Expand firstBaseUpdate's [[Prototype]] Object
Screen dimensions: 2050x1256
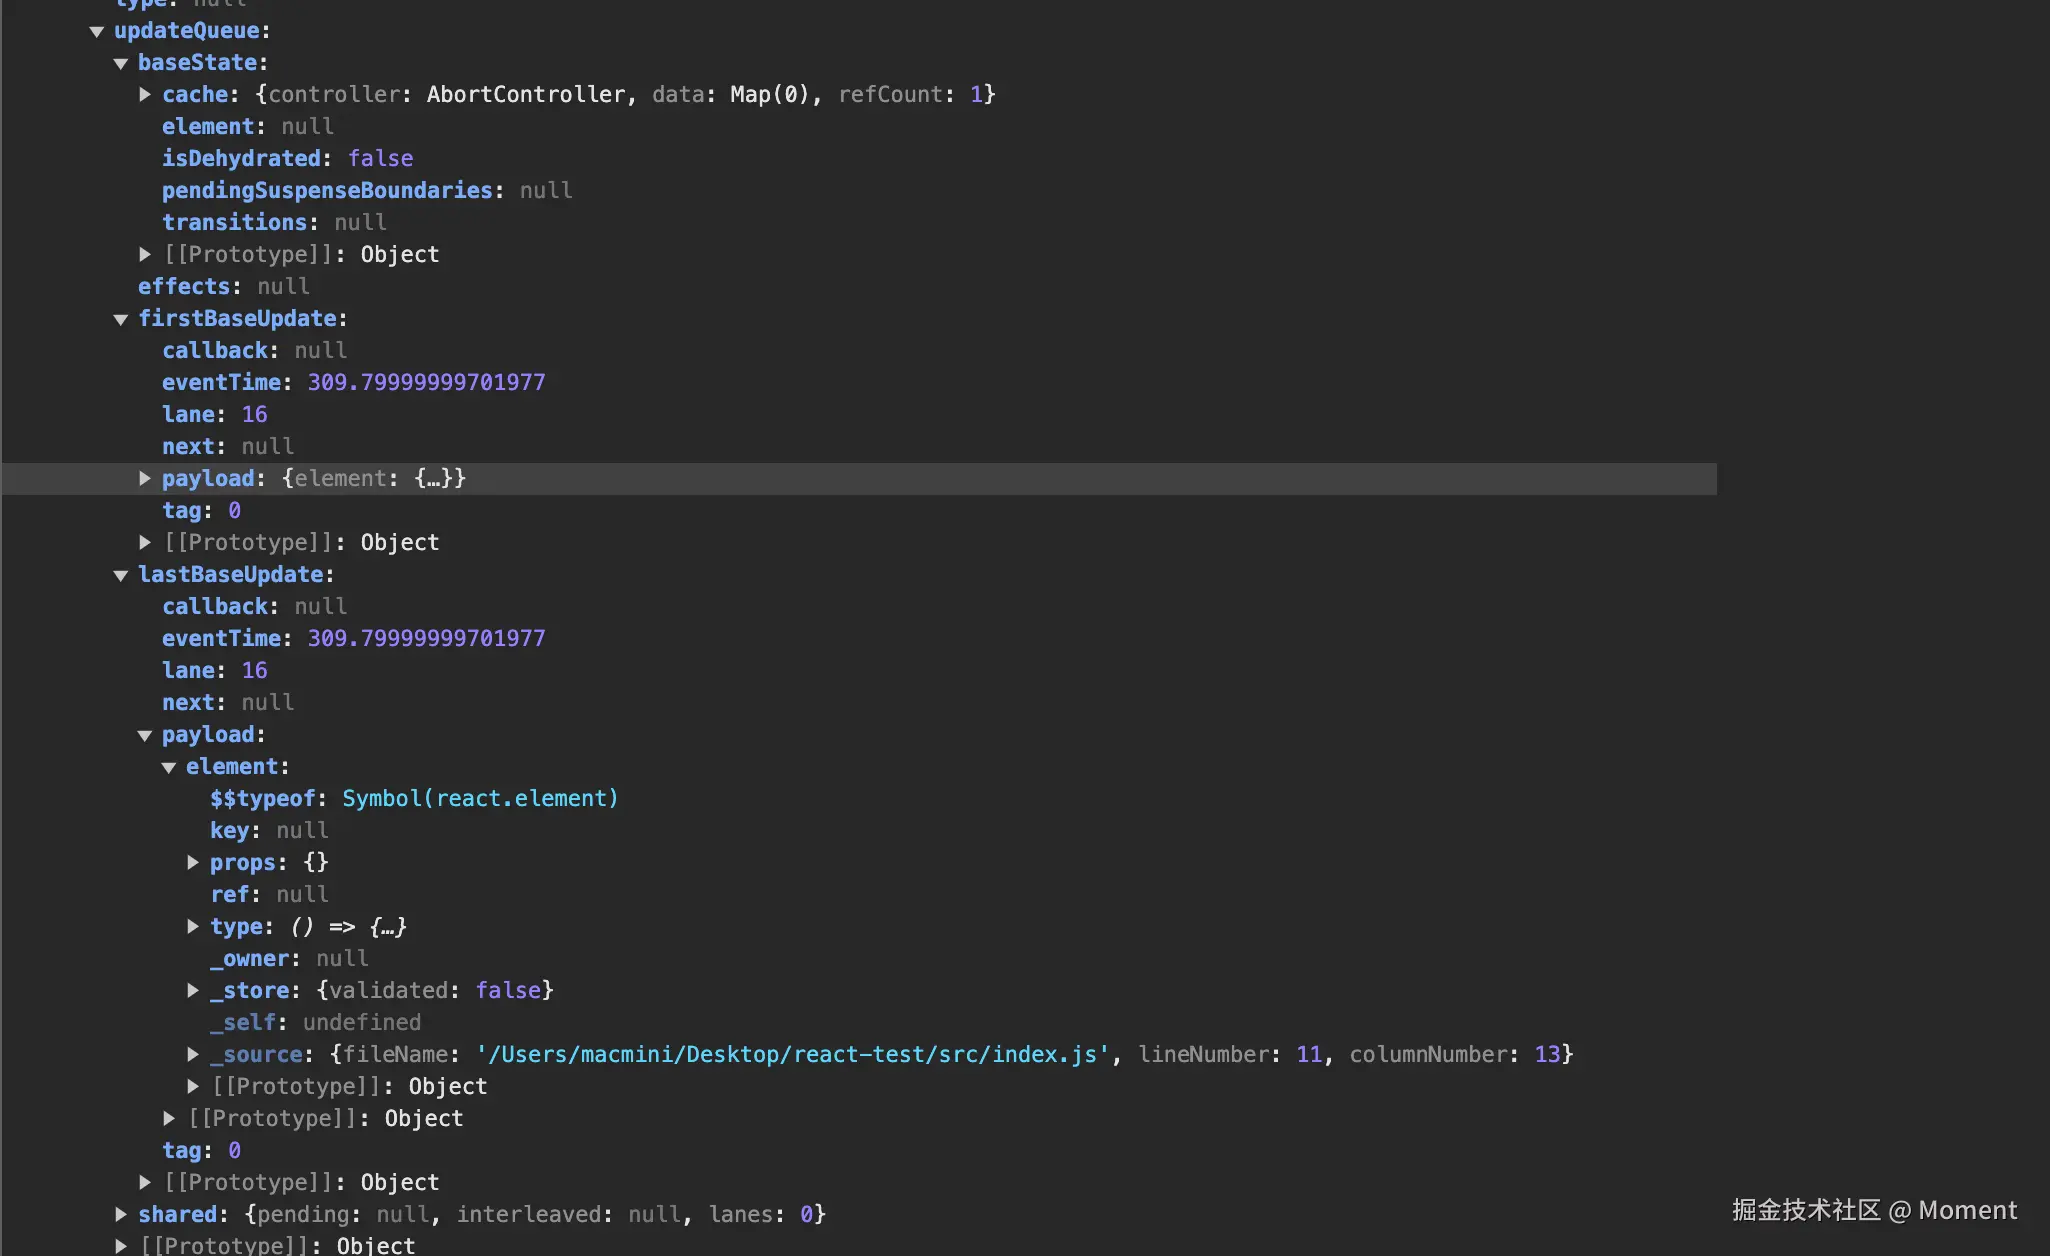[145, 542]
